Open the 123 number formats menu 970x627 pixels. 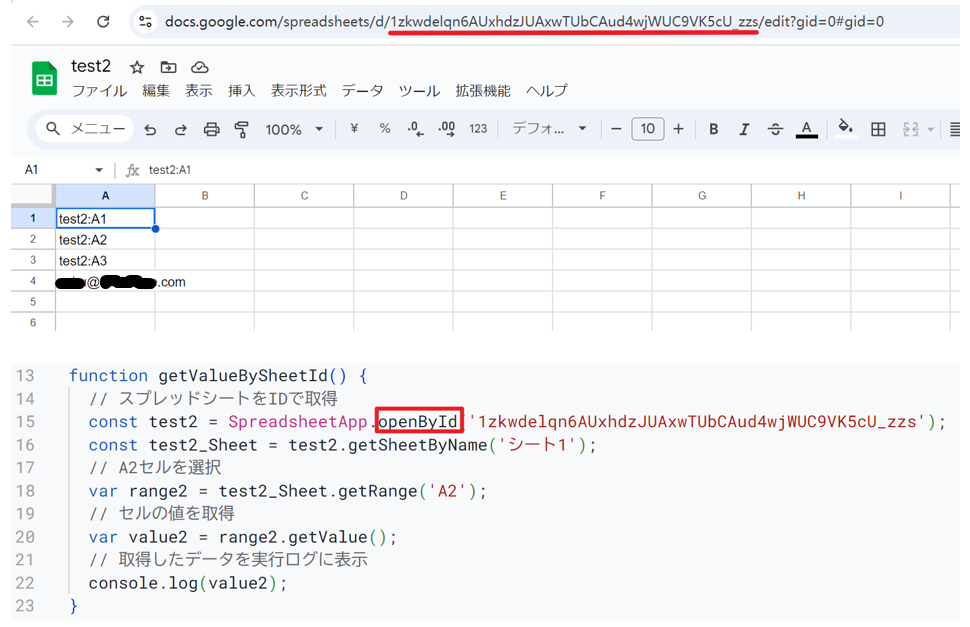pyautogui.click(x=478, y=129)
